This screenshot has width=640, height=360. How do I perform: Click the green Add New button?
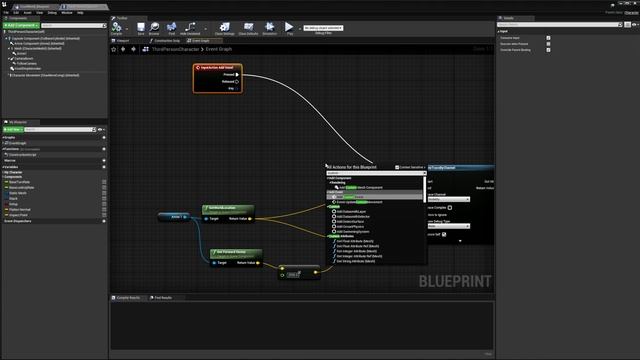coord(13,130)
